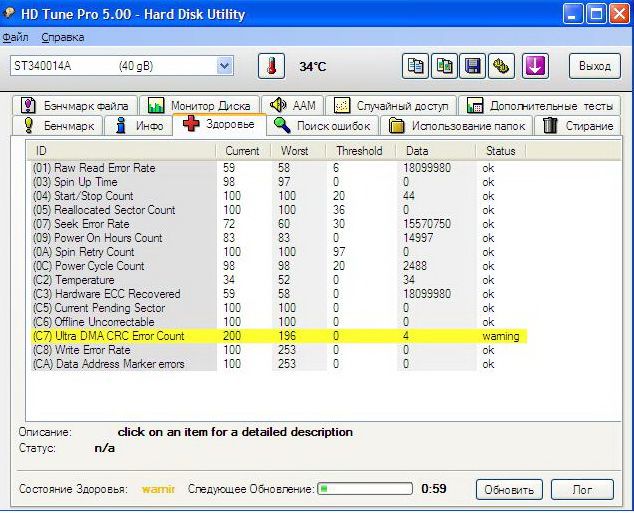Maximize the HD Tune Pro window

[596, 15]
